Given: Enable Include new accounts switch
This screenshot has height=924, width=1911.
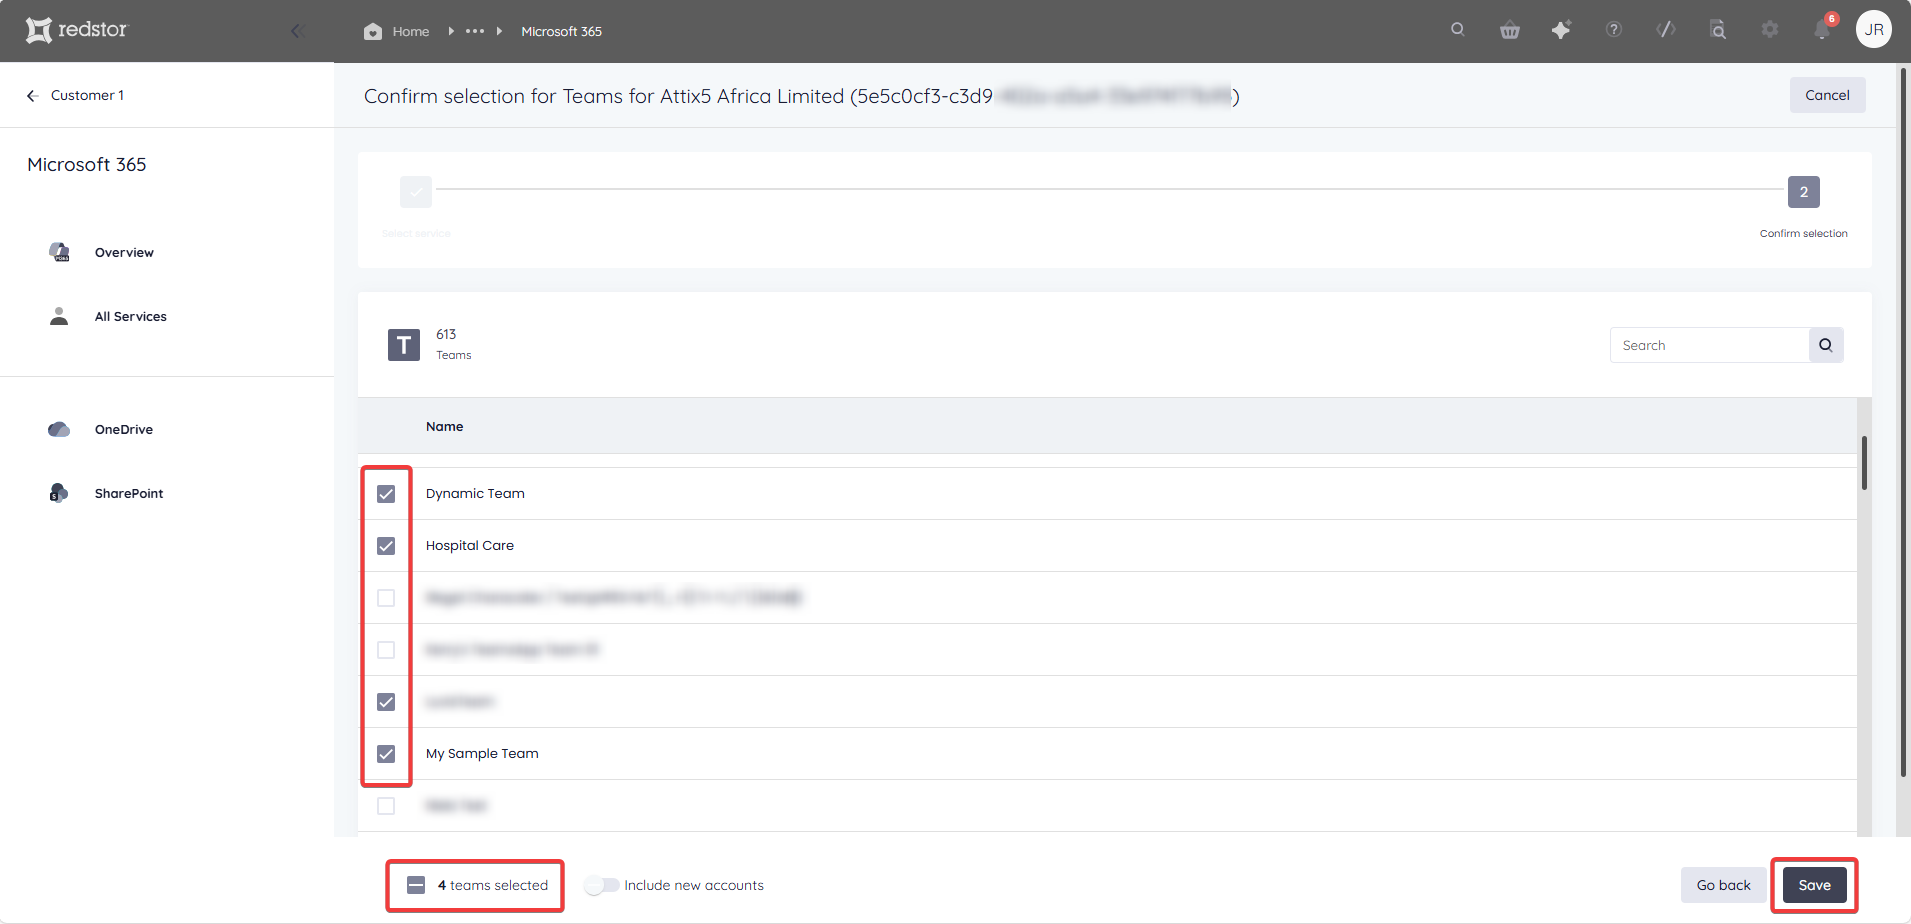Looking at the screenshot, I should tap(601, 885).
